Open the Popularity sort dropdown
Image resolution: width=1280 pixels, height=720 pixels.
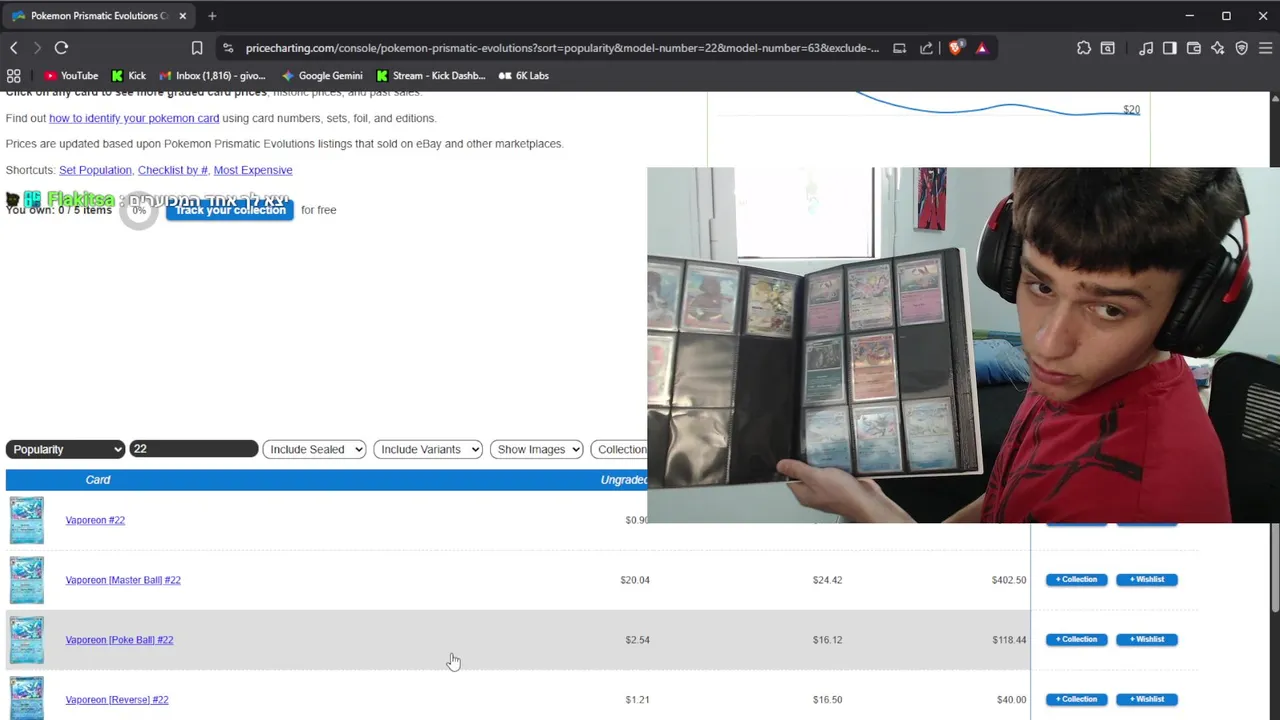click(x=65, y=450)
